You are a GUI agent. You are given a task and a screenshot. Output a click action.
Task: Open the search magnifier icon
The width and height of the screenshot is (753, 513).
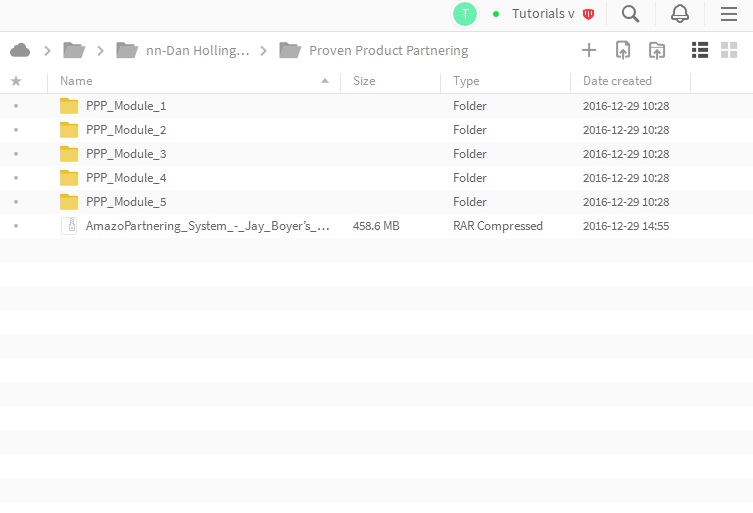[x=630, y=14]
